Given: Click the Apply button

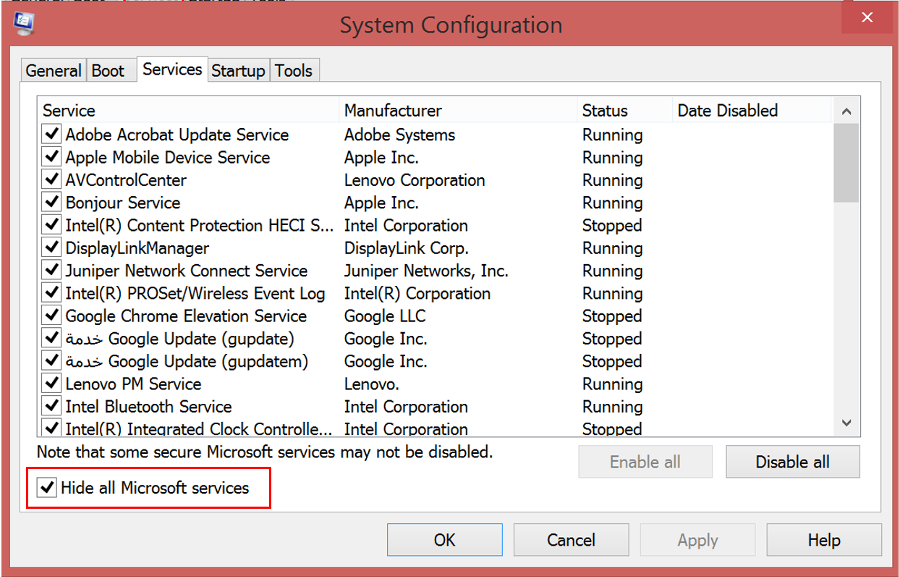Looking at the screenshot, I should [698, 540].
